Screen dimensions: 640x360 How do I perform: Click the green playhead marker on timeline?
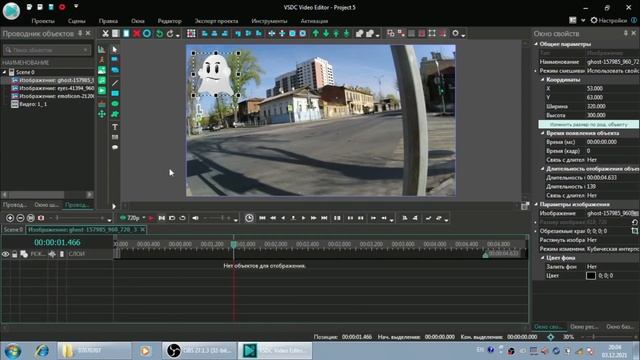pyautogui.click(x=233, y=244)
